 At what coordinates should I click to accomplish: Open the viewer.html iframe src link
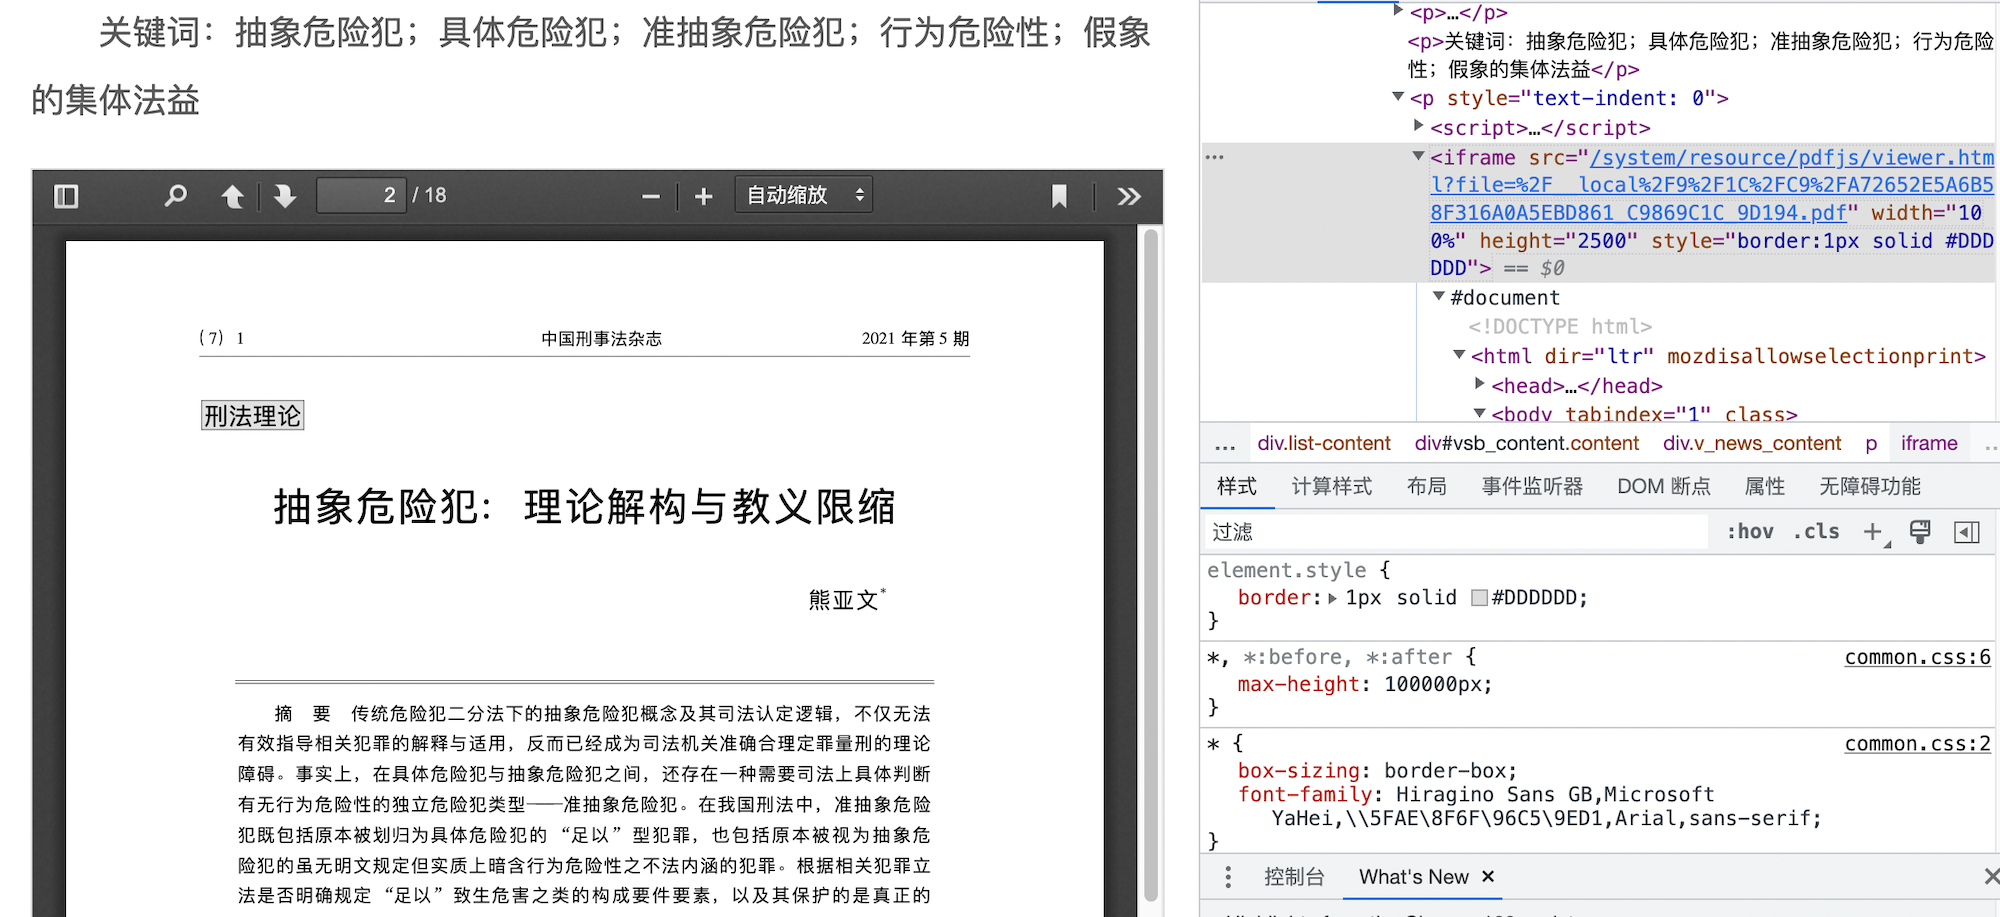tap(1712, 185)
